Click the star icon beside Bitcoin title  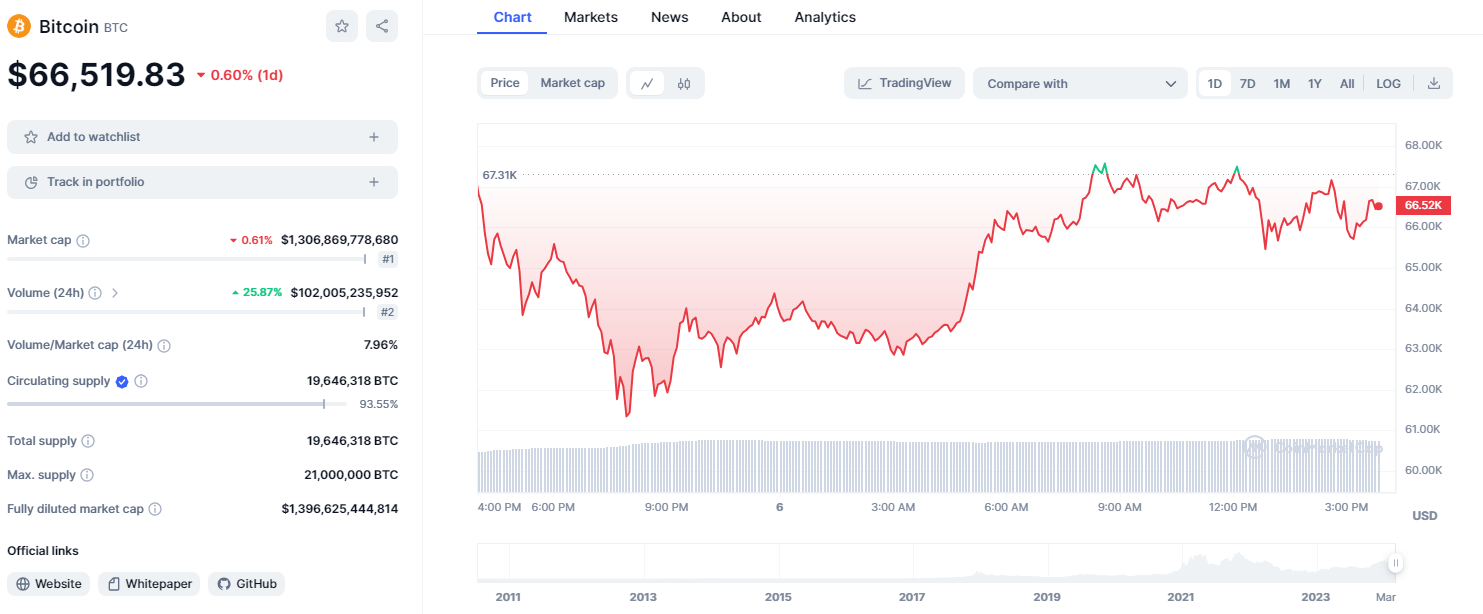(342, 26)
